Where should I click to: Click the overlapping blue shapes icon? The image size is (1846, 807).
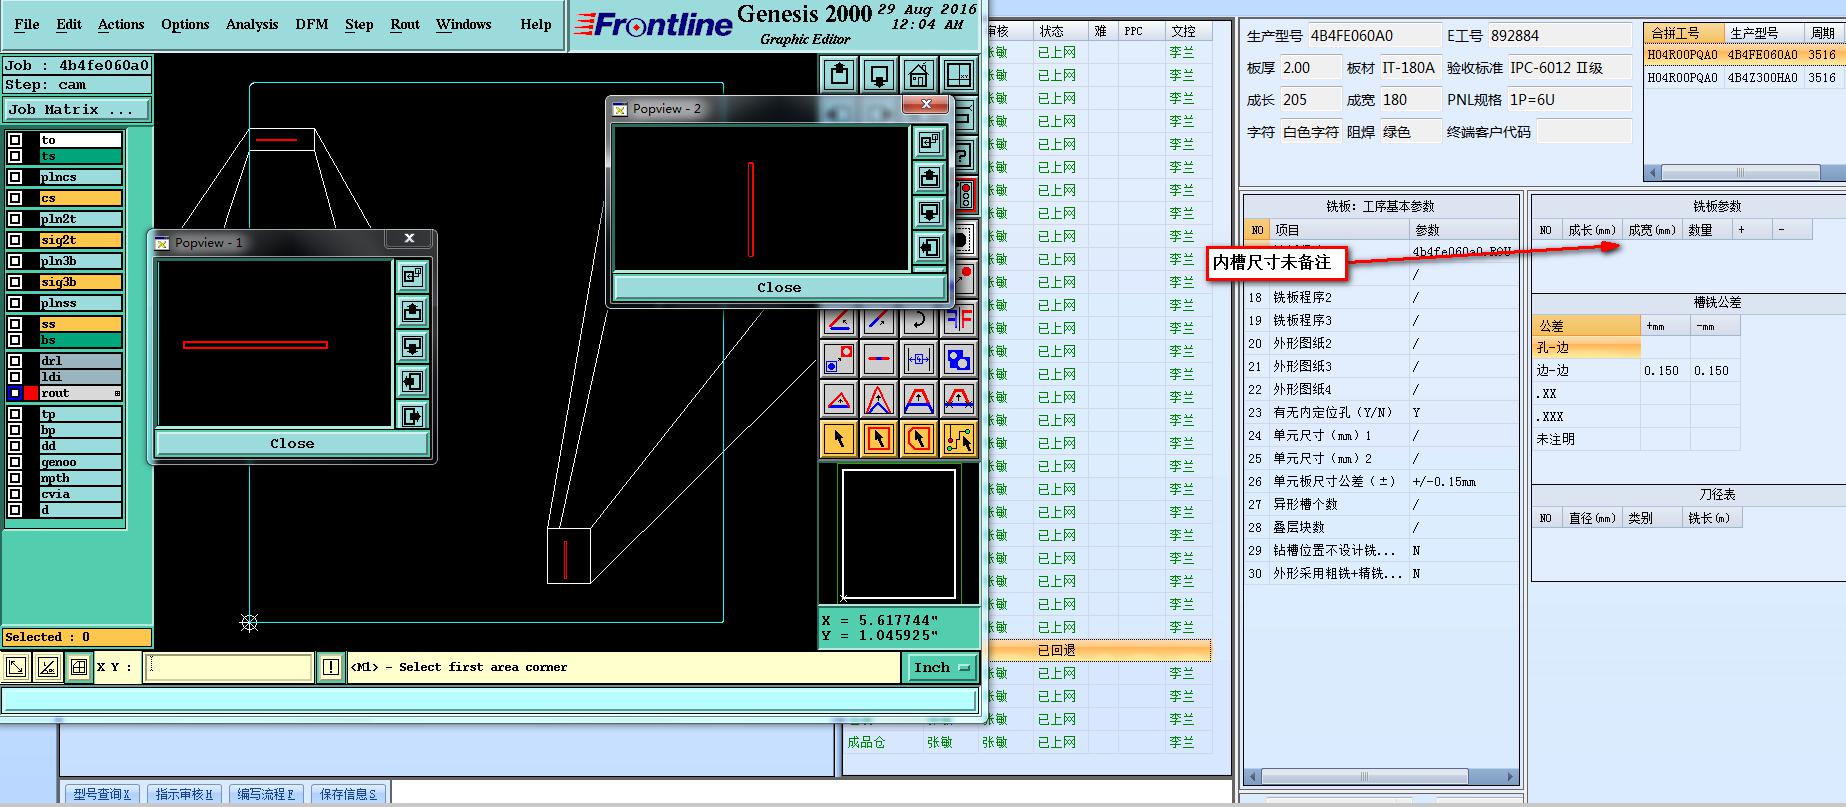point(959,358)
